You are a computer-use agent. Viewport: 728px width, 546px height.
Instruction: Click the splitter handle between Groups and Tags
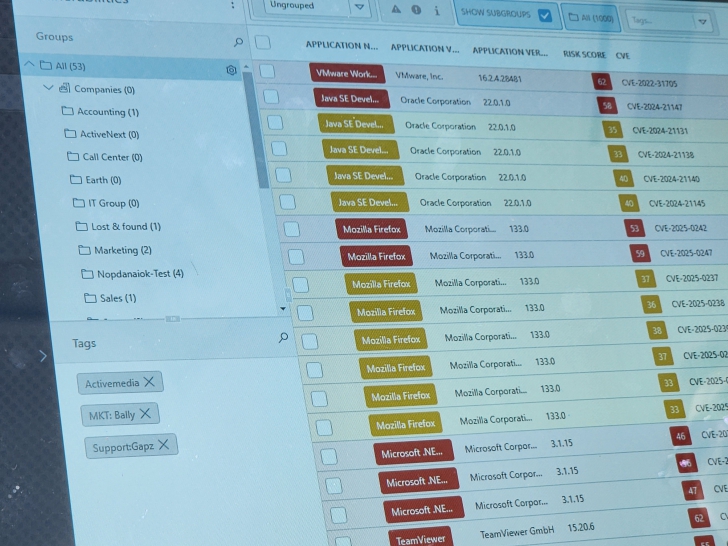[x=172, y=318]
